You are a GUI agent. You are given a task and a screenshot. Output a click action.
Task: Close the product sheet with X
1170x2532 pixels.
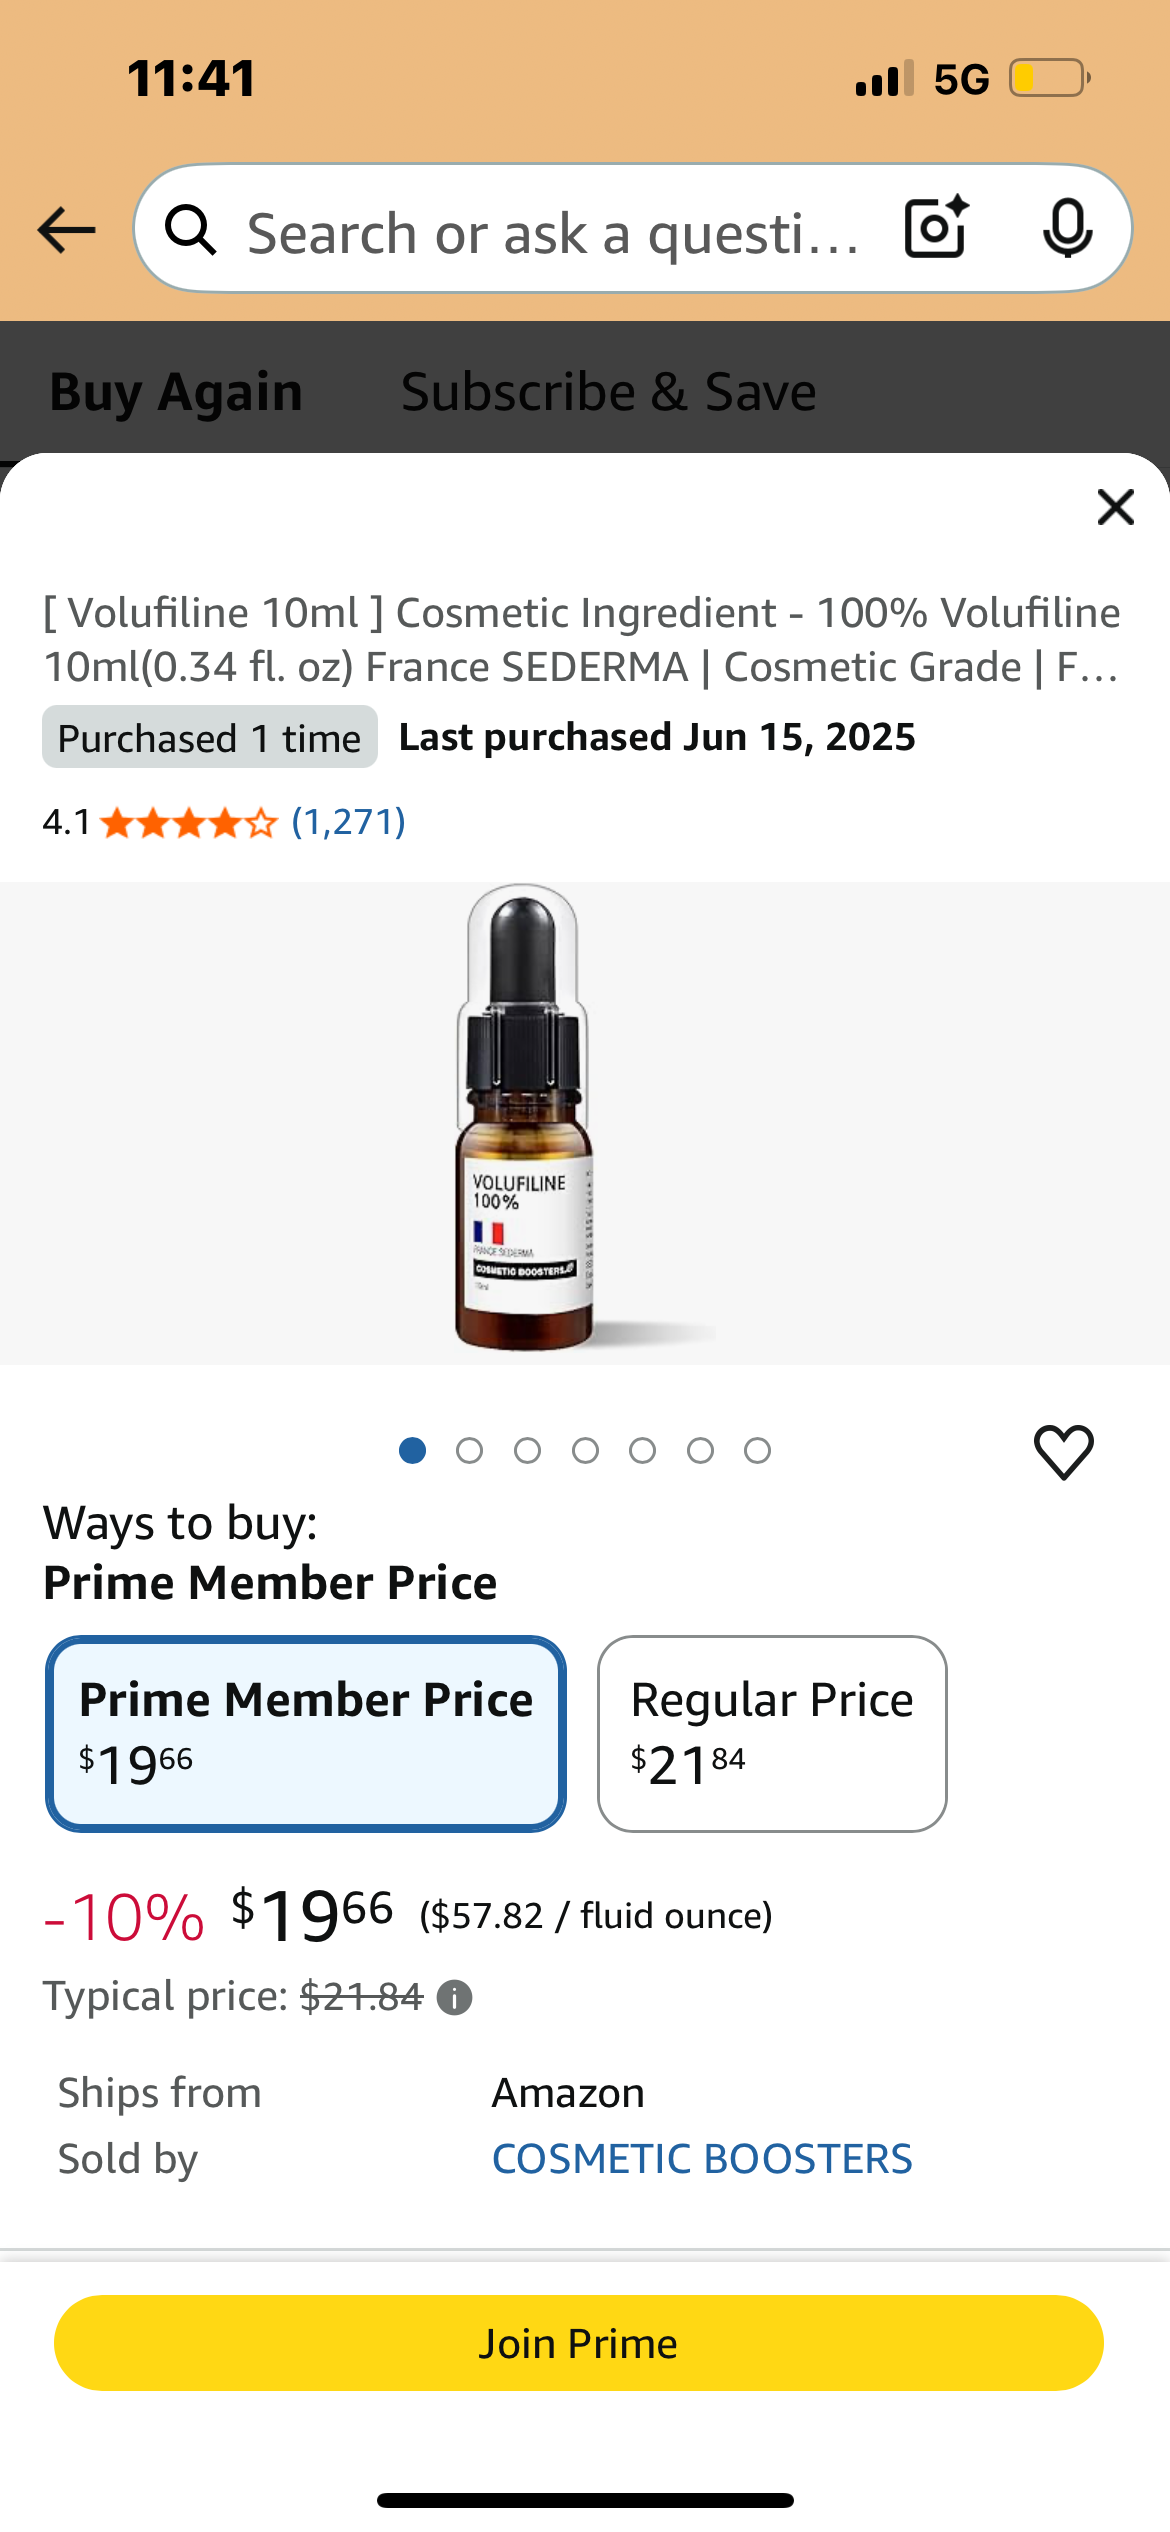tap(1115, 507)
